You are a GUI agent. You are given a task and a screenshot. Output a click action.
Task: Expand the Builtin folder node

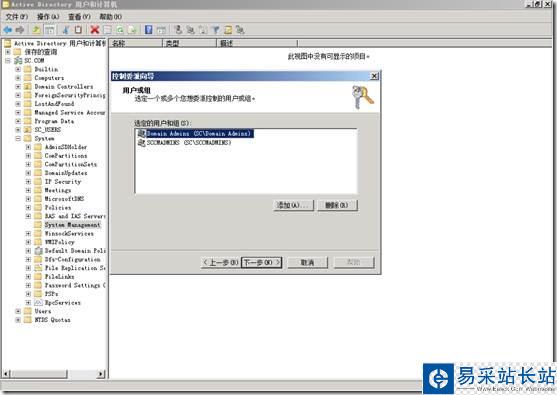point(18,69)
